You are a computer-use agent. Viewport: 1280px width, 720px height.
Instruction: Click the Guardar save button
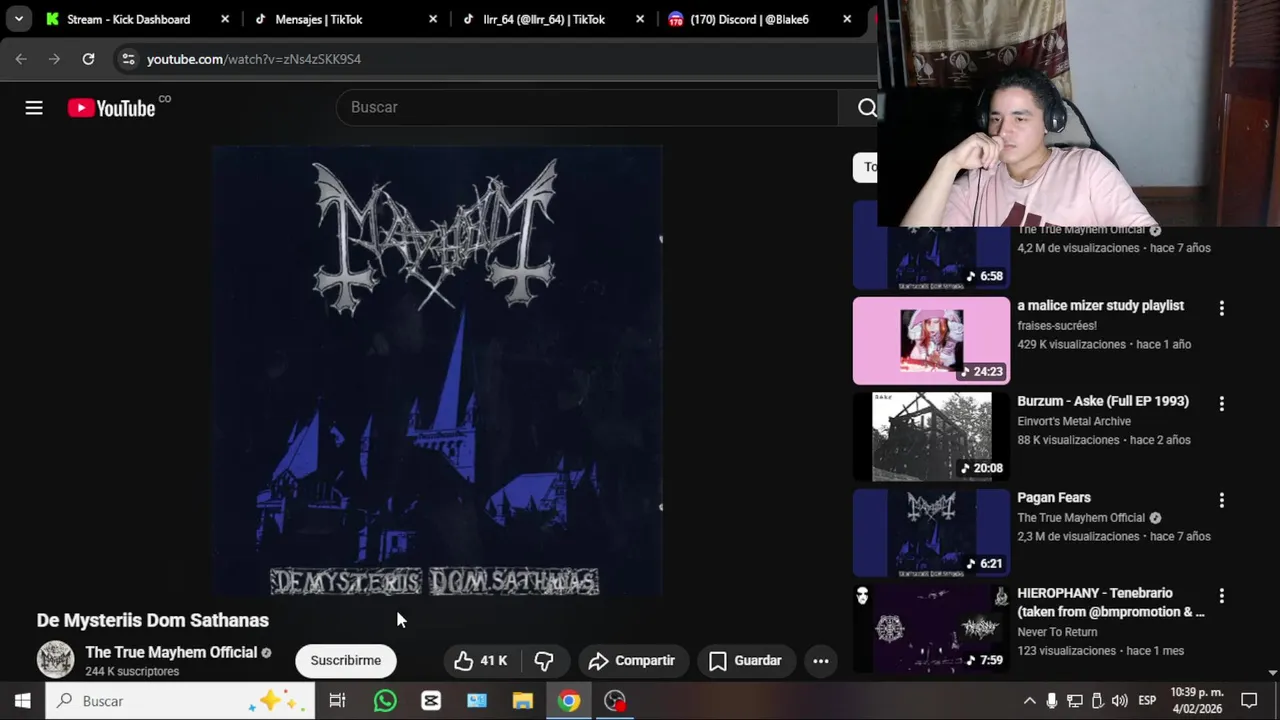click(745, 661)
